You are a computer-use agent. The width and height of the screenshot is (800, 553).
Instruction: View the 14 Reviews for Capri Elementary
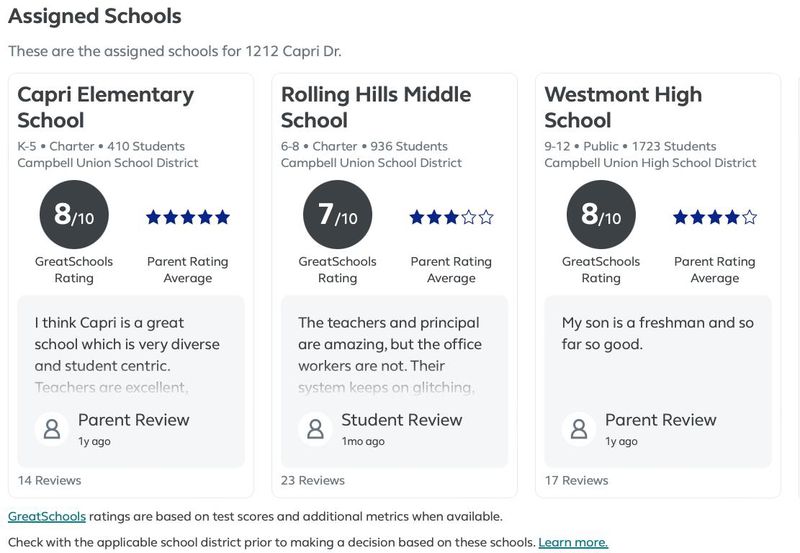[49, 481]
